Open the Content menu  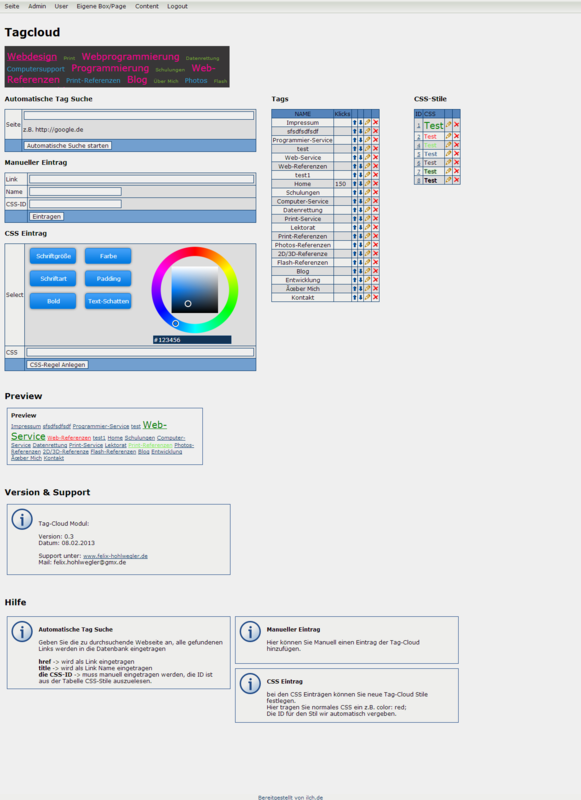coord(147,6)
